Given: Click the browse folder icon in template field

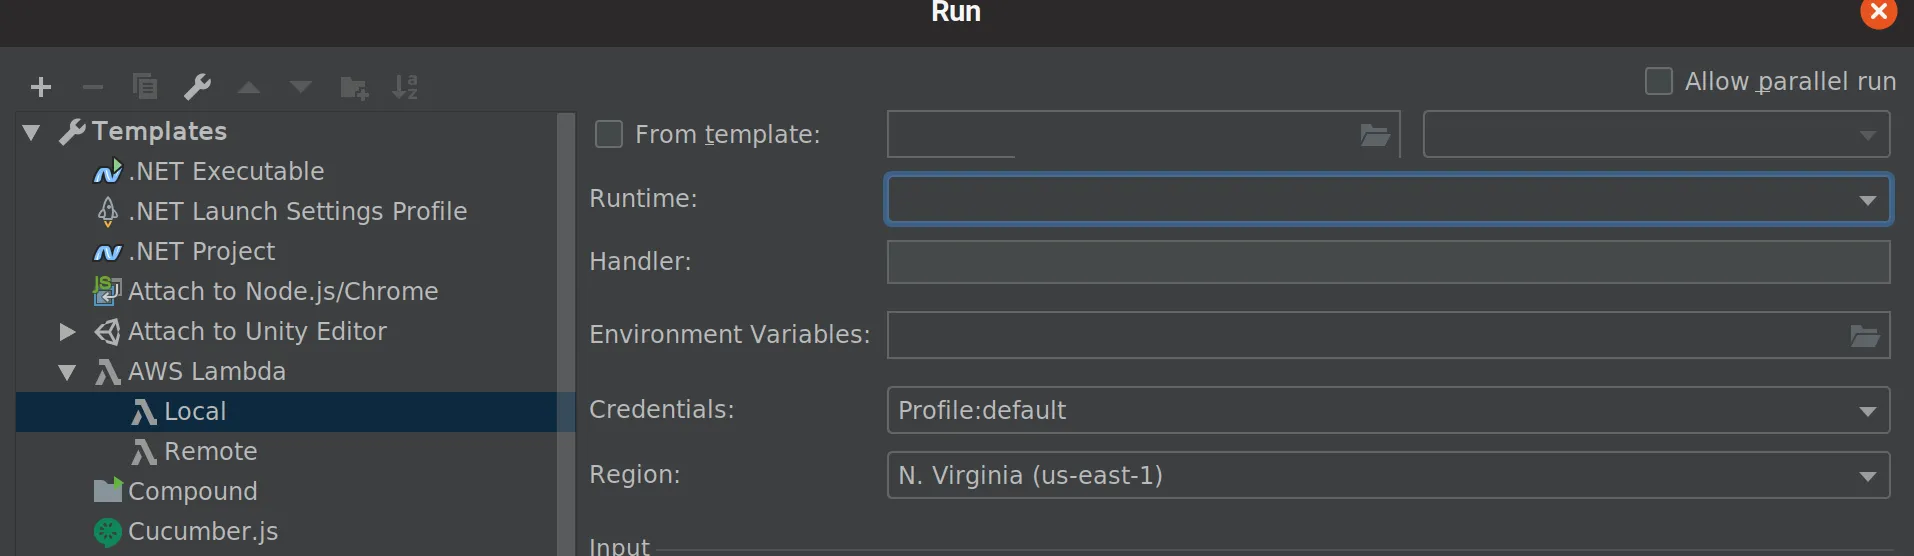Looking at the screenshot, I should click(x=1375, y=135).
